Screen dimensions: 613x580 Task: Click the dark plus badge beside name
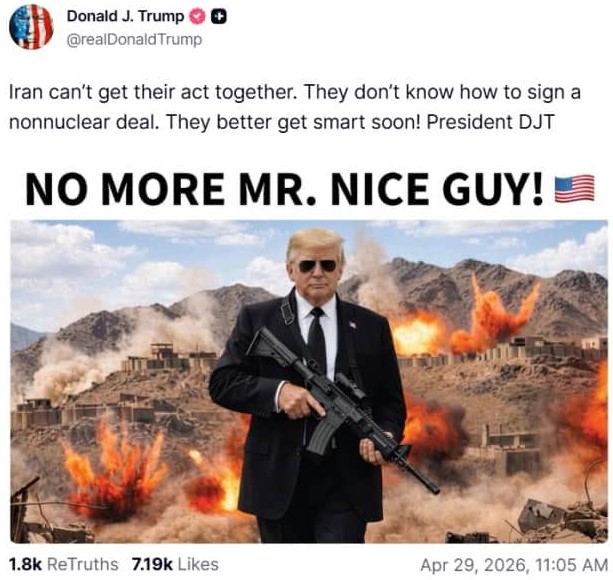click(x=219, y=16)
